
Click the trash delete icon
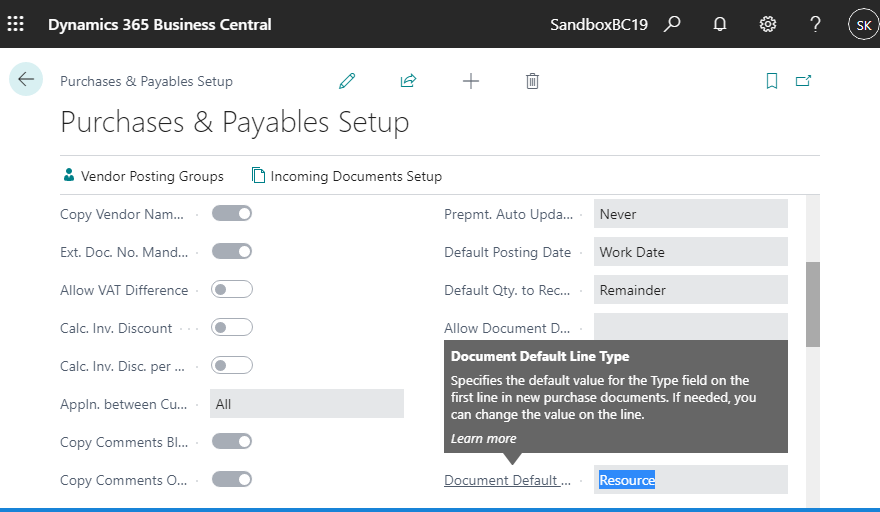click(532, 81)
